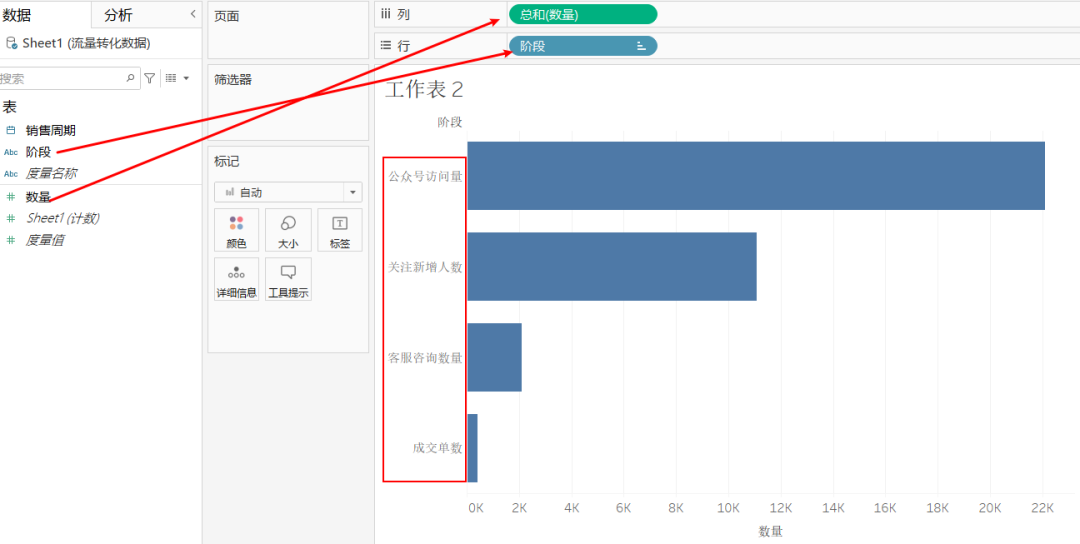Image resolution: width=1080 pixels, height=544 pixels.
Task: Open the 详细信息 (Detail) marks card
Action: (x=236, y=280)
